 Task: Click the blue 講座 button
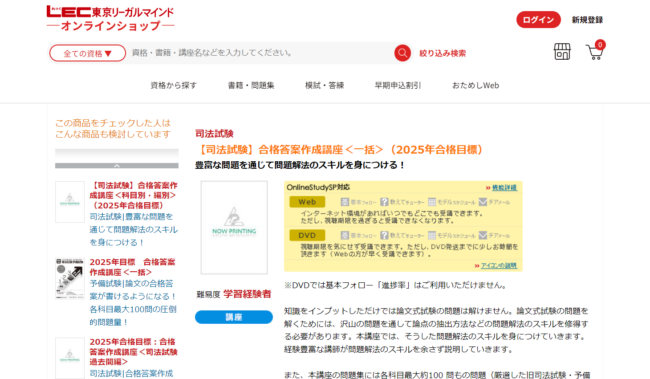pyautogui.click(x=234, y=317)
